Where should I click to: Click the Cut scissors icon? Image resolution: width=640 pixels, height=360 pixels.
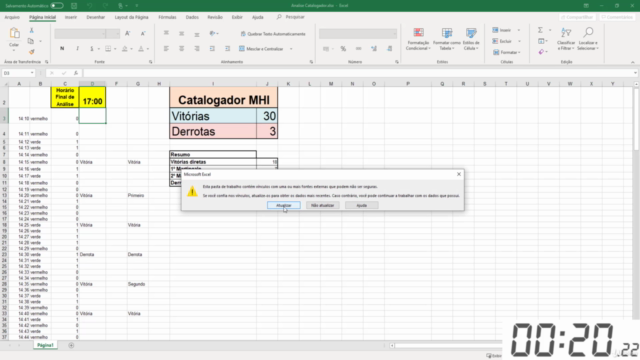point(31,31)
